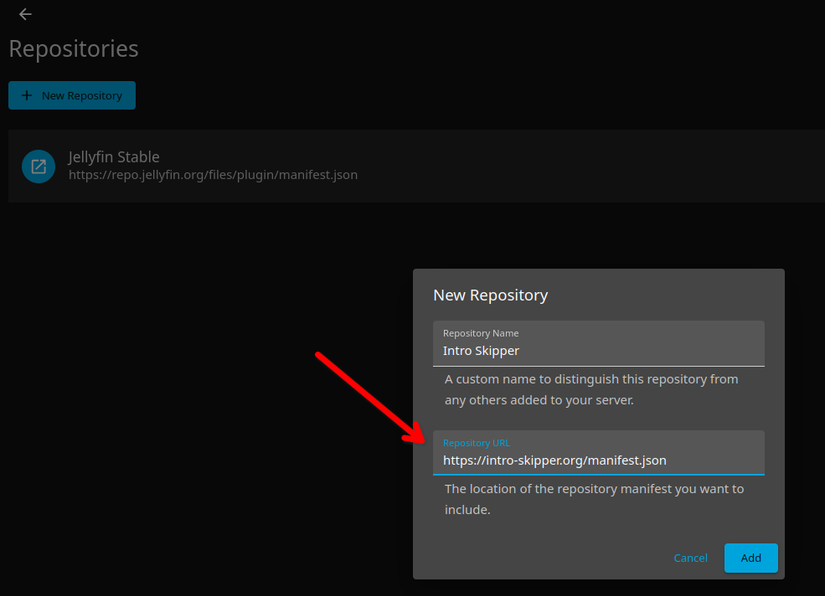Click the New Repository button label text

coord(81,95)
